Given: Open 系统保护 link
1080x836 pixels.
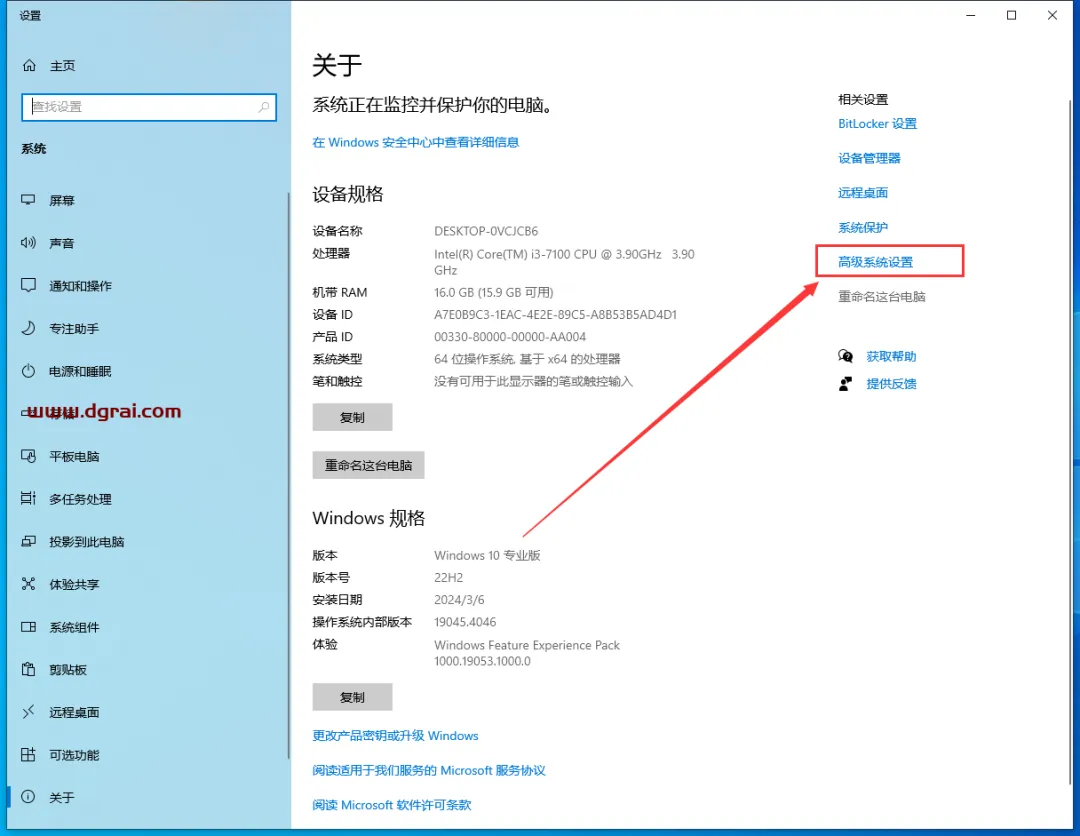Looking at the screenshot, I should pyautogui.click(x=863, y=227).
